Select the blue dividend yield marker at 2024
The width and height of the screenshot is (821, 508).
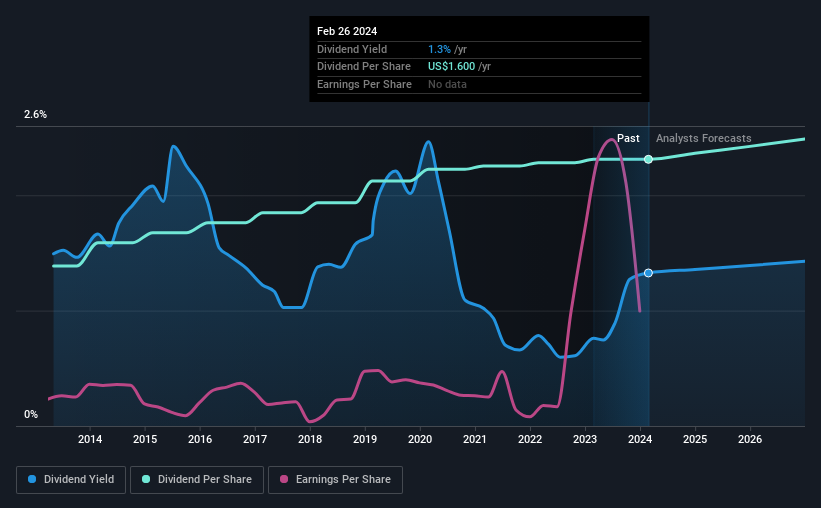[x=648, y=273]
